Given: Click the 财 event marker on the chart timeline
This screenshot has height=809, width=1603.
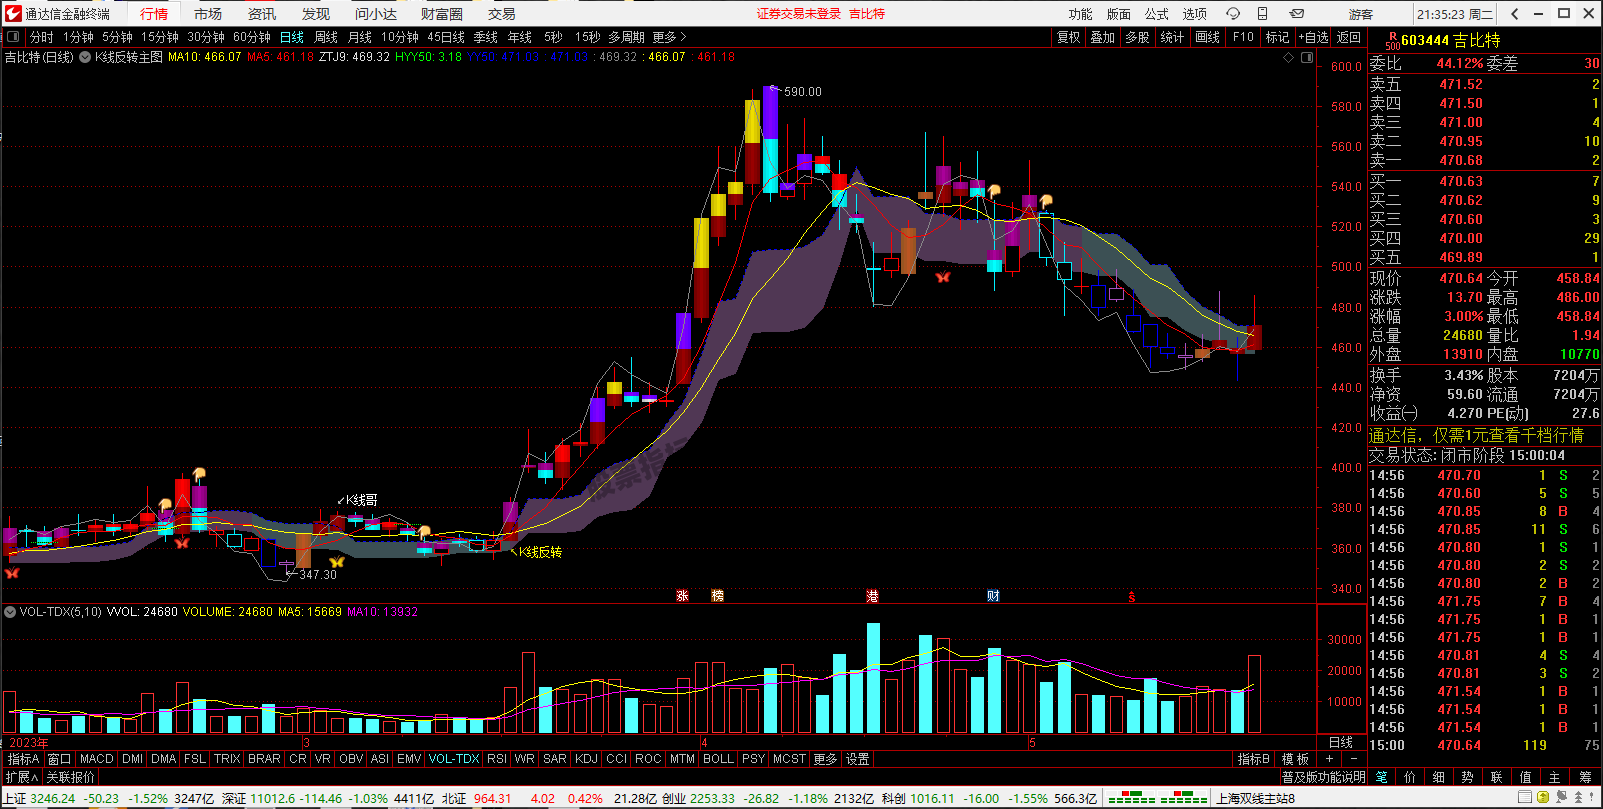Looking at the screenshot, I should click(x=993, y=596).
